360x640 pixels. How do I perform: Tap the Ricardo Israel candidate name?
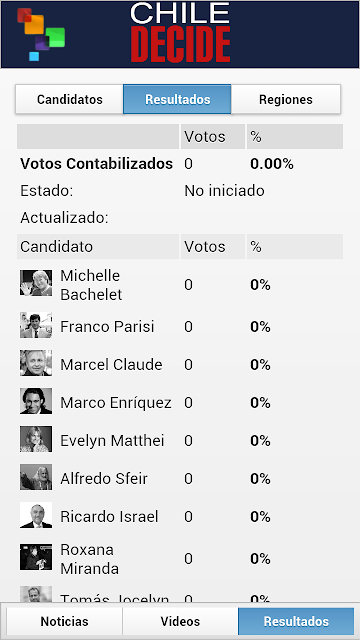tap(109, 516)
